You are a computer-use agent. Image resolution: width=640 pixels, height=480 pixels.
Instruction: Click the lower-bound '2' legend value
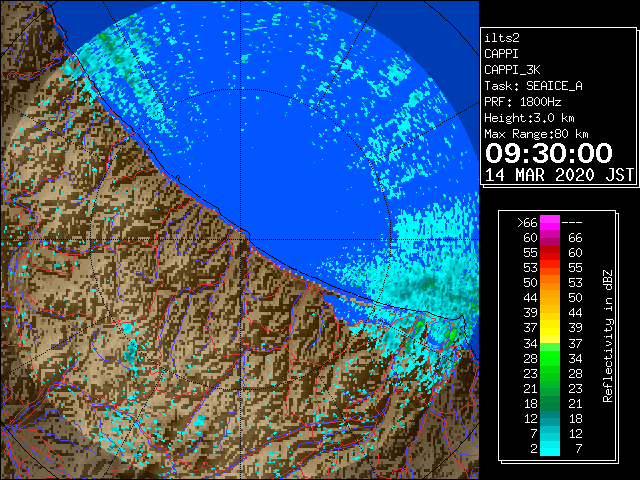534,449
